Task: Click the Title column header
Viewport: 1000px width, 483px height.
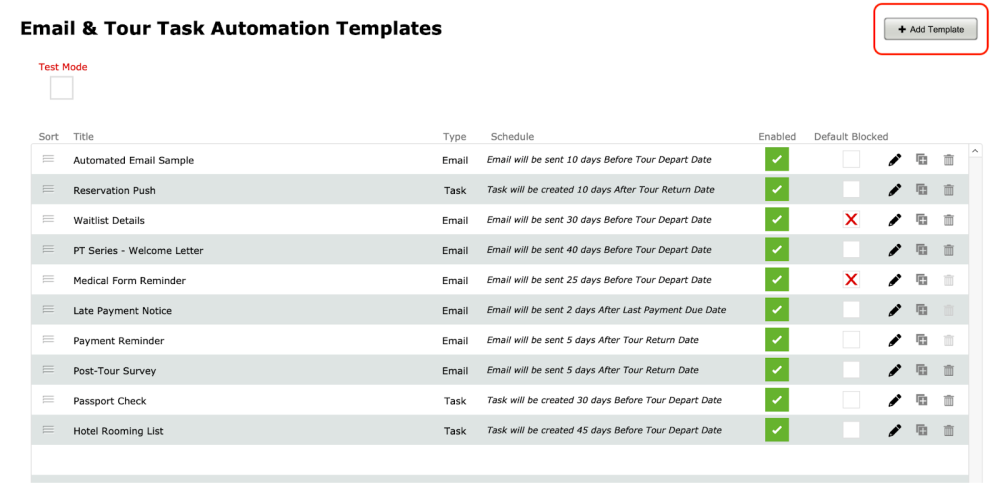Action: point(83,137)
